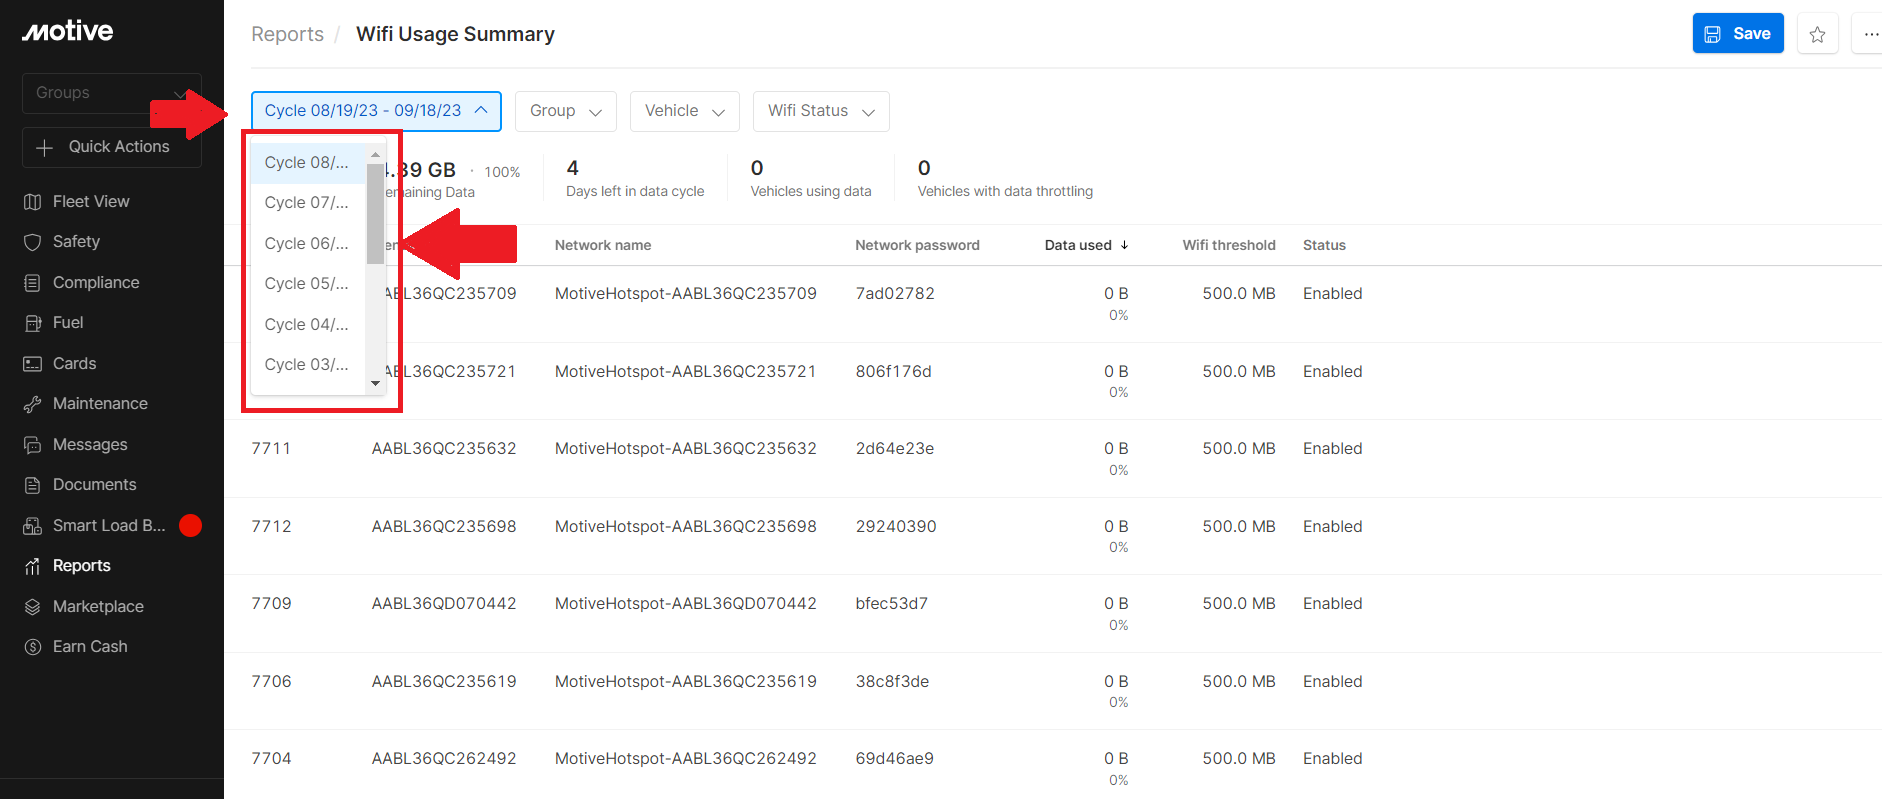The image size is (1882, 799).
Task: Click the Quick Actions button
Action: pos(112,147)
